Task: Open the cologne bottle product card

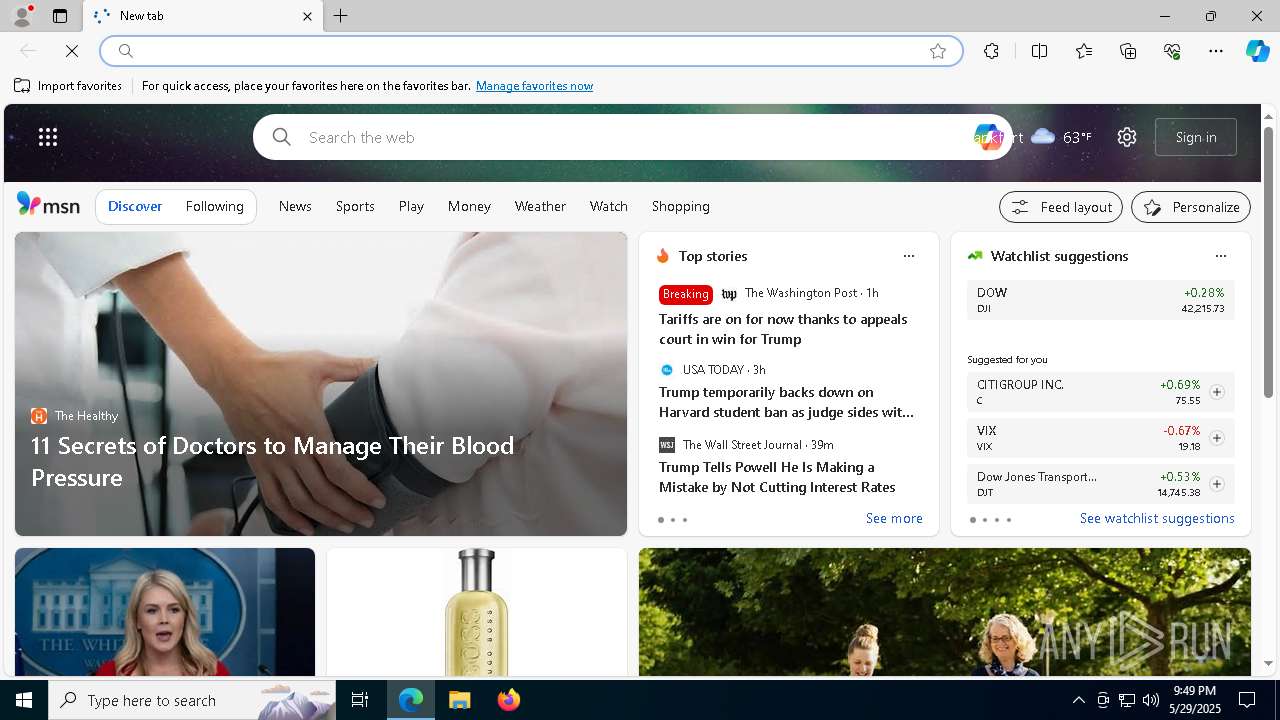Action: pos(477,612)
